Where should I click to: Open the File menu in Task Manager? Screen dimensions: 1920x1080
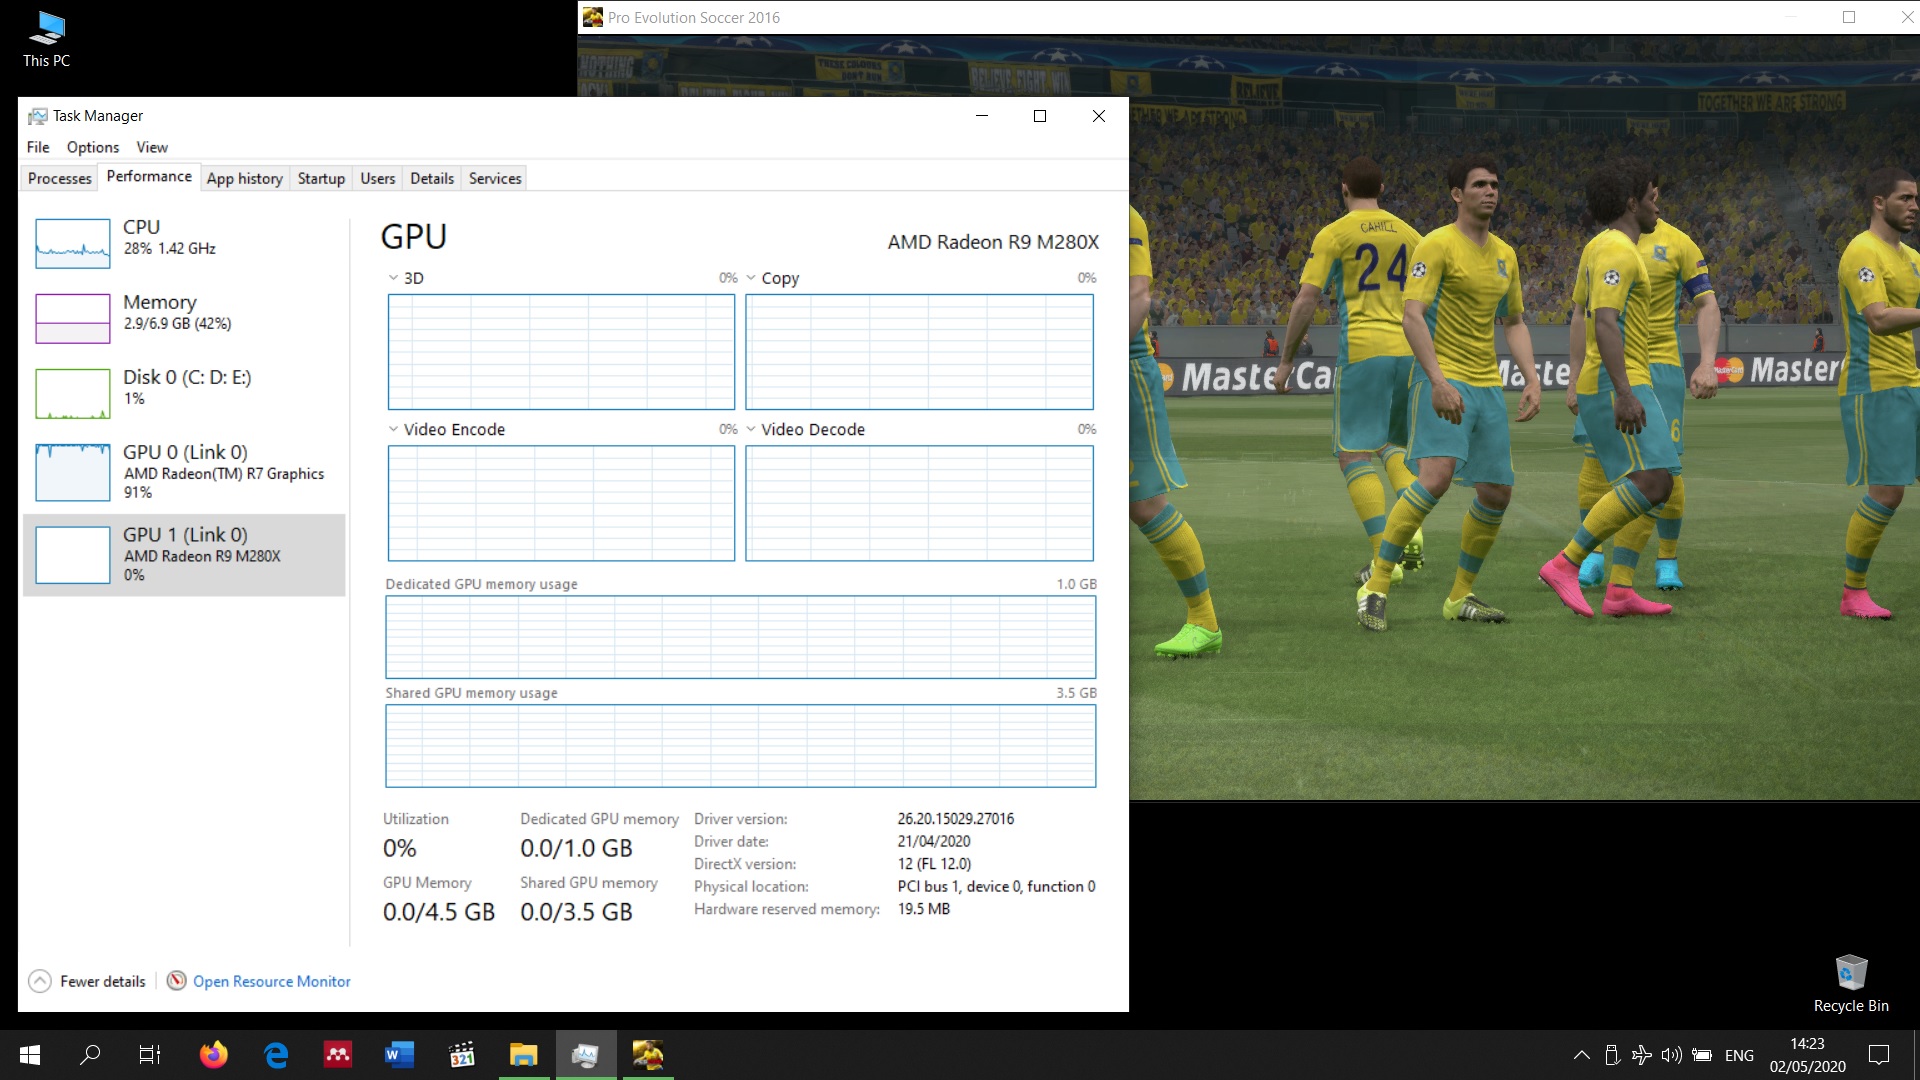(x=38, y=147)
